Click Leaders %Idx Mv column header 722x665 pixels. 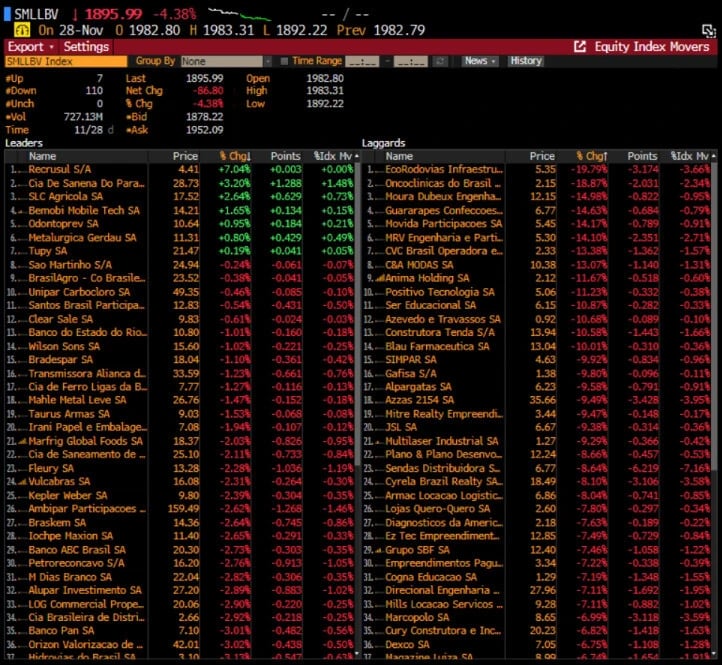(333, 156)
